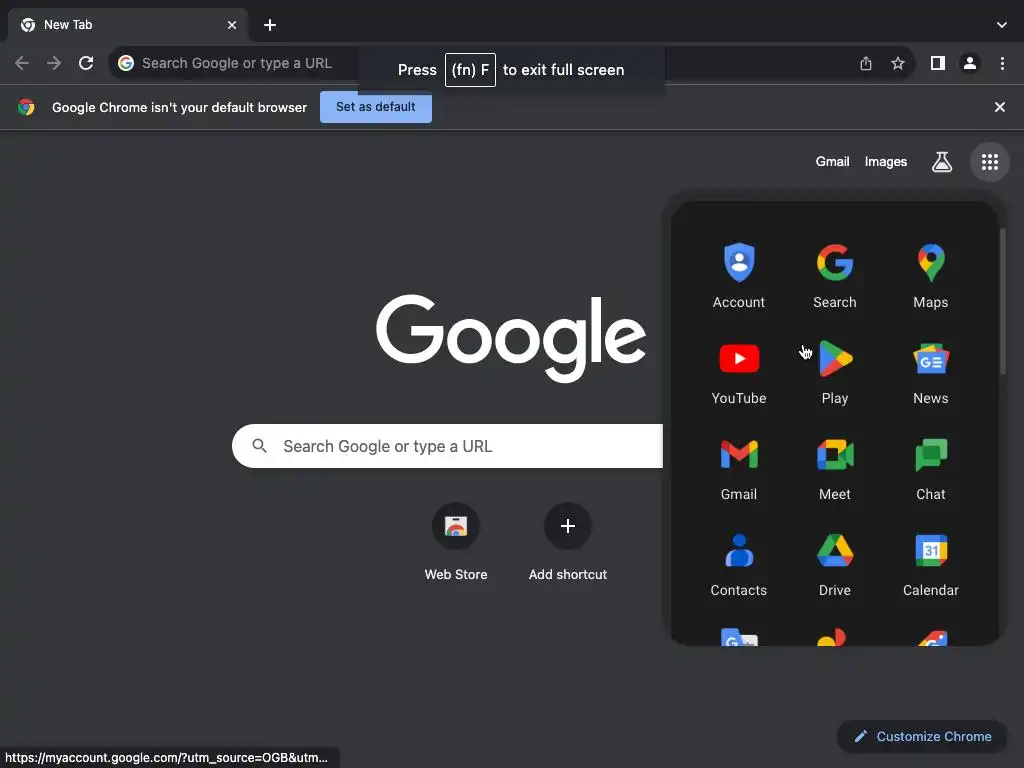This screenshot has height=768, width=1024.
Task: Start Google Meet from the apps panel
Action: (835, 468)
